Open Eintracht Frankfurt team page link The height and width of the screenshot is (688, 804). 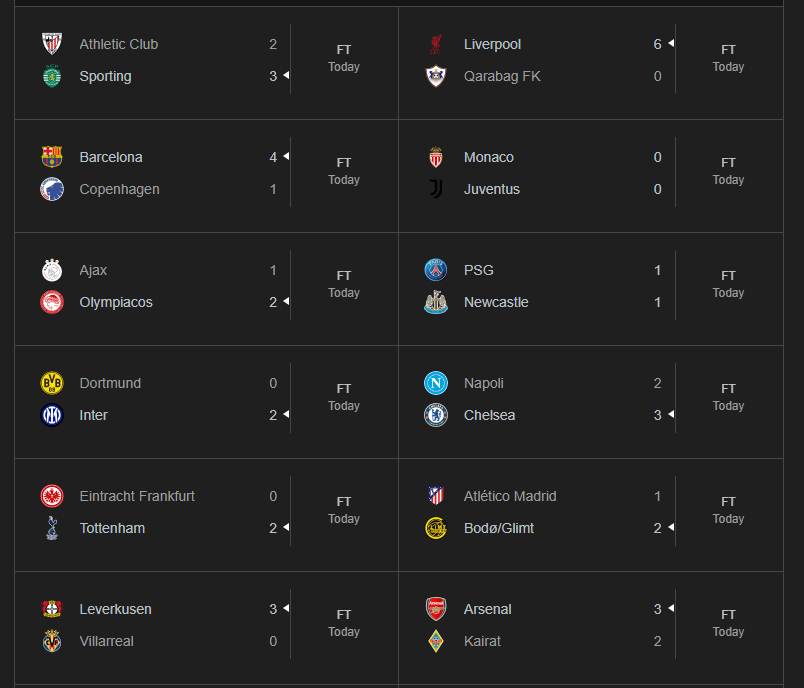coord(137,496)
